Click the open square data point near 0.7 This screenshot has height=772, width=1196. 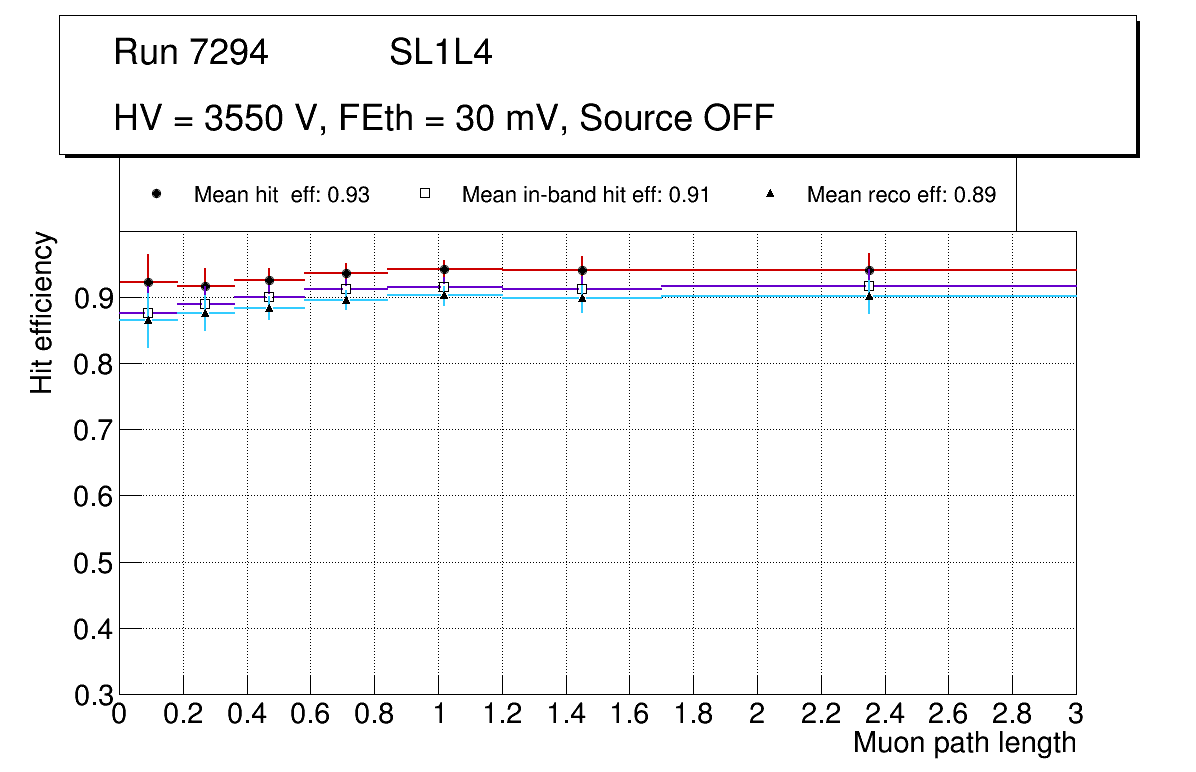(x=346, y=289)
